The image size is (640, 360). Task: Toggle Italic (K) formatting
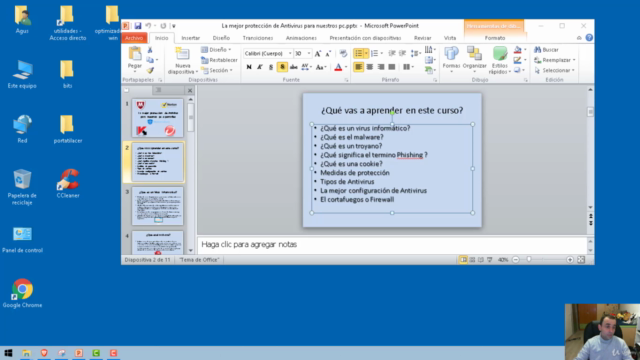tap(260, 67)
